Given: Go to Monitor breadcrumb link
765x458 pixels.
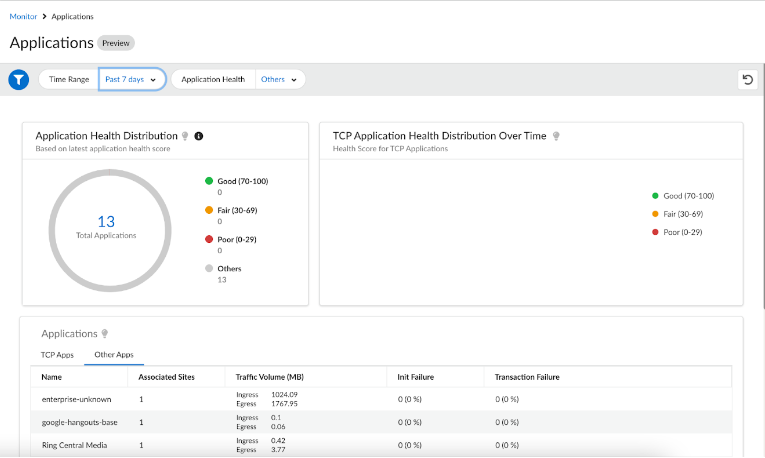Looking at the screenshot, I should 23,17.
